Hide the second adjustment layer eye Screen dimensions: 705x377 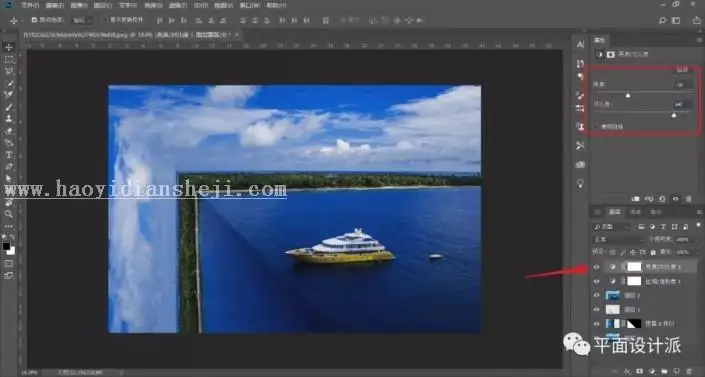pyautogui.click(x=597, y=281)
